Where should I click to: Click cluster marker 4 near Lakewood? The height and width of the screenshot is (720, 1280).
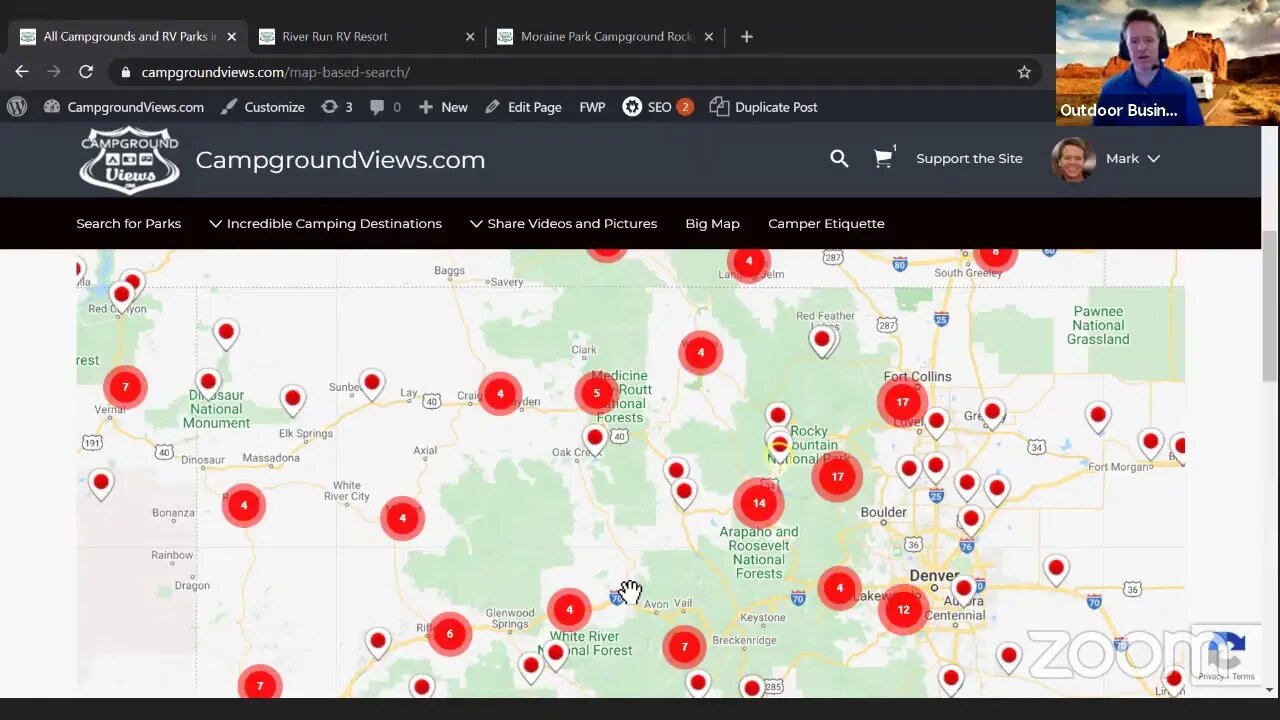click(x=839, y=588)
